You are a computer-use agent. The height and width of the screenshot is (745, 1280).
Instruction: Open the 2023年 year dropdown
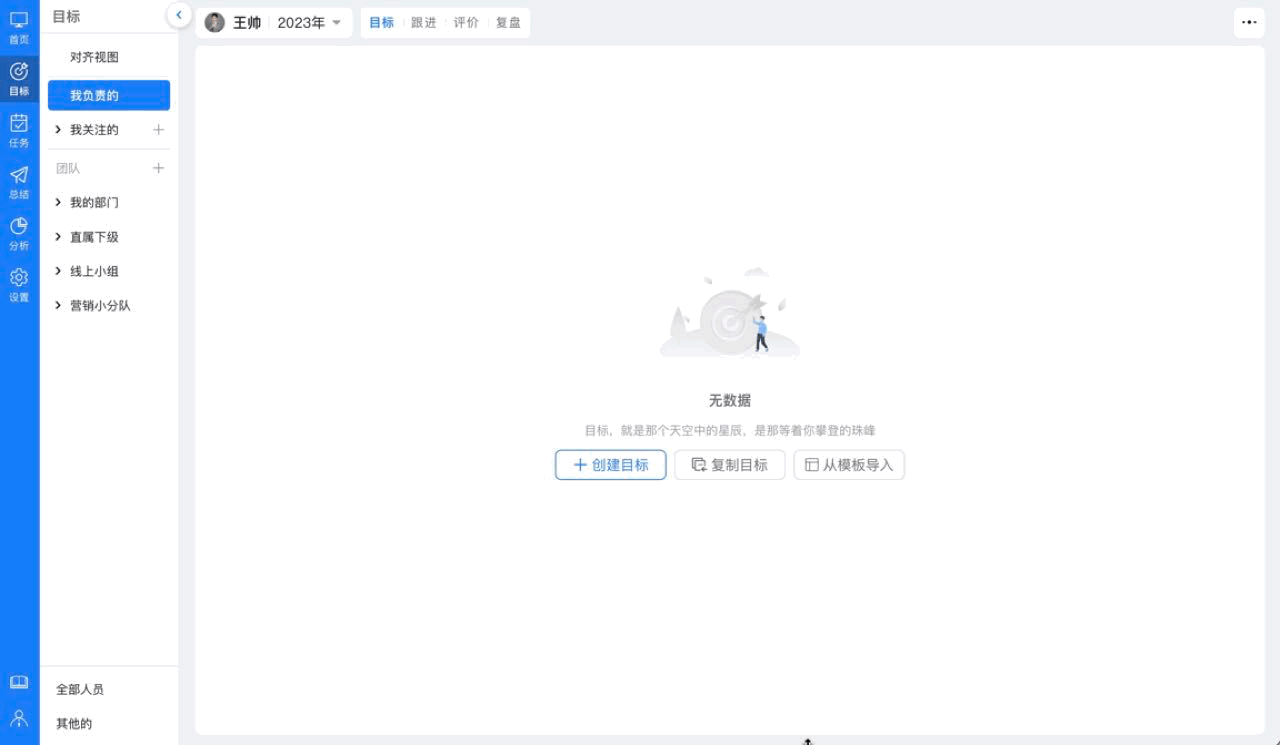(x=309, y=23)
